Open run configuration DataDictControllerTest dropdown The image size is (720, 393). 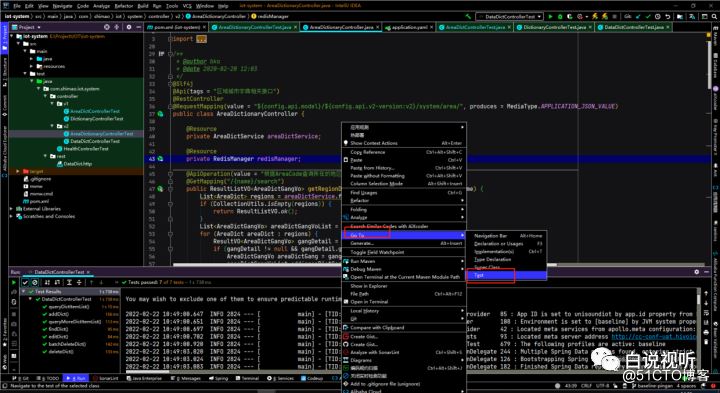tap(509, 17)
